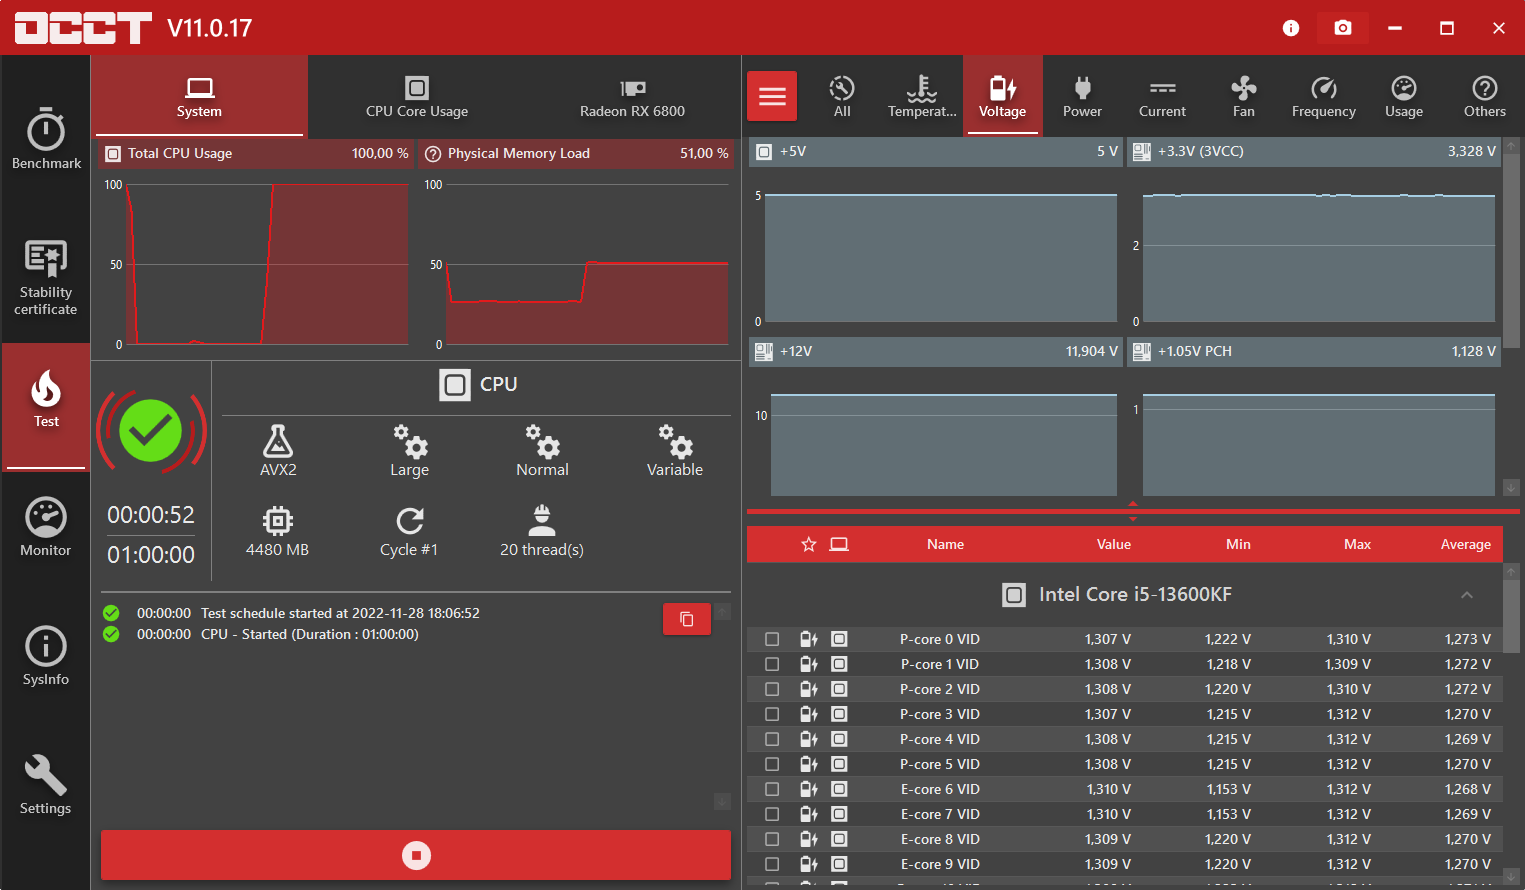Open the Settings wrench section
The width and height of the screenshot is (1525, 890).
46,785
